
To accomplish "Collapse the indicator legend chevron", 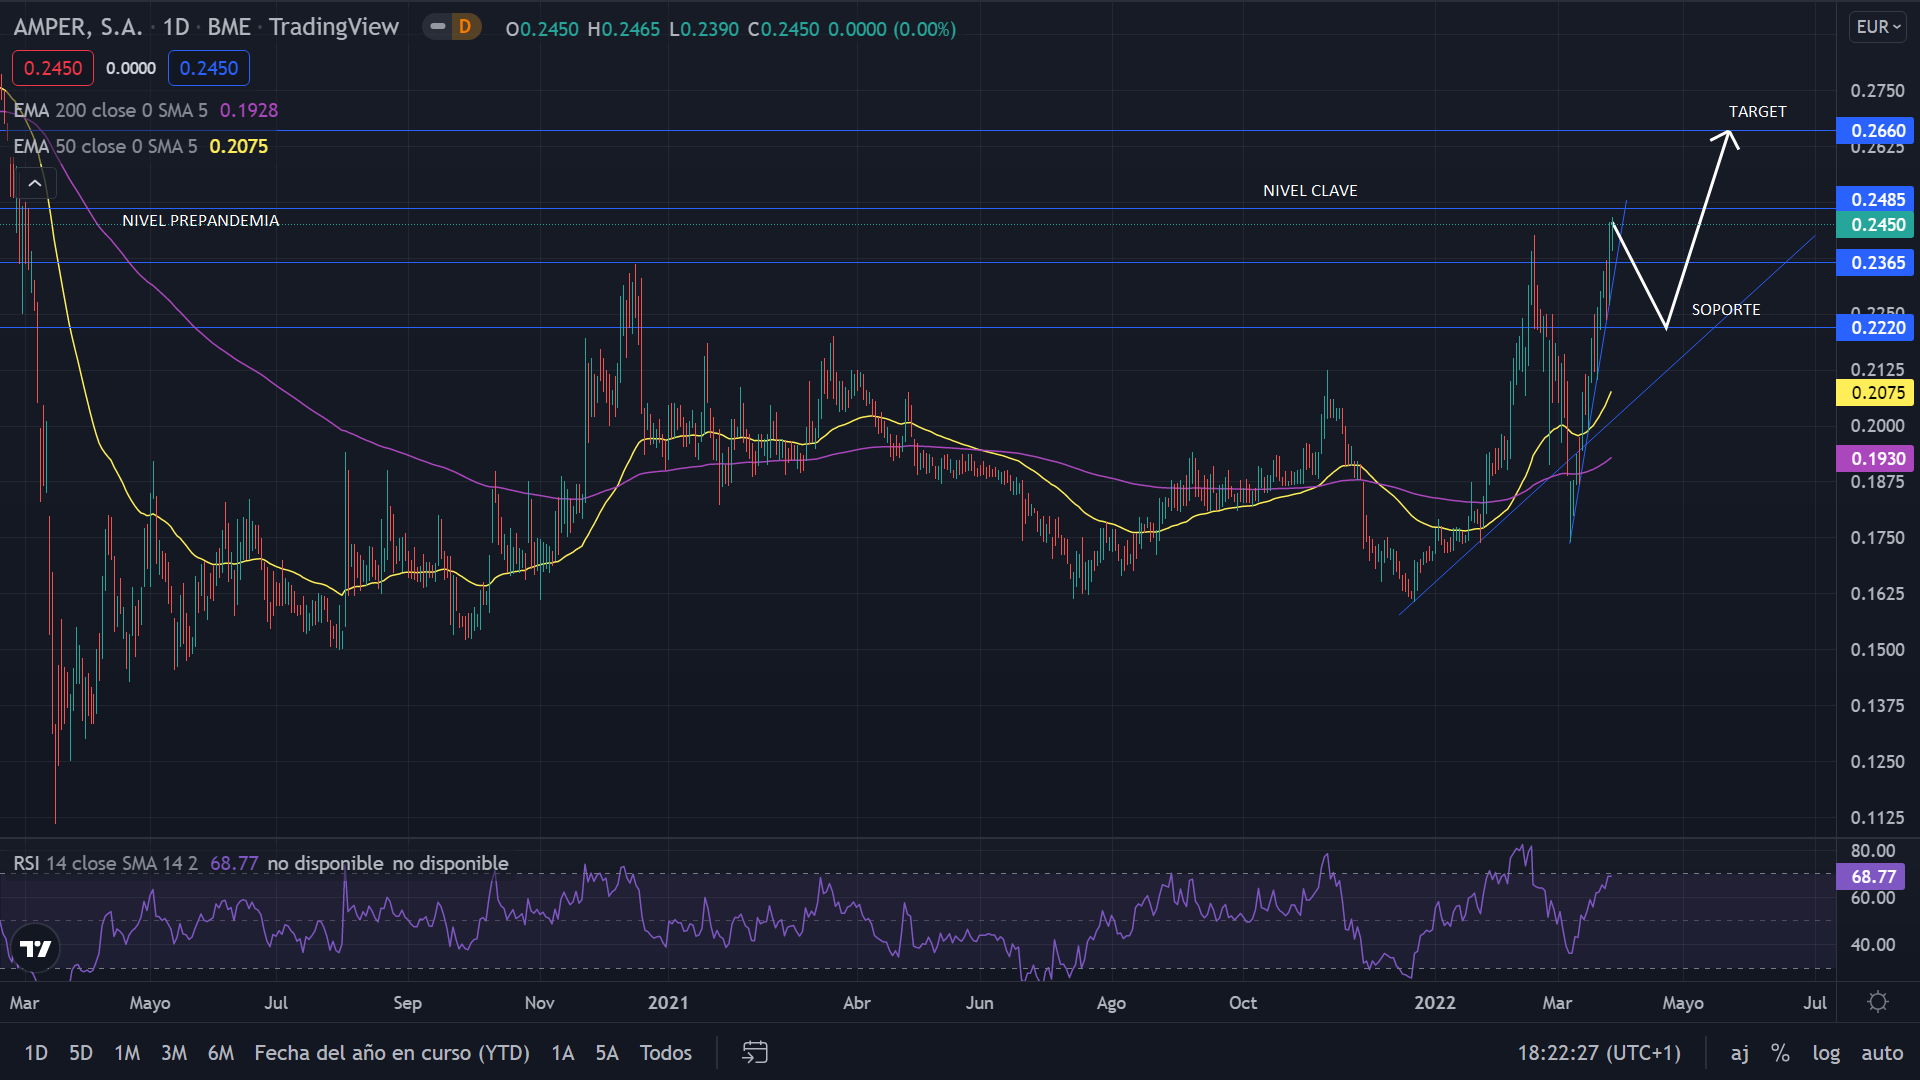I will pos(34,183).
